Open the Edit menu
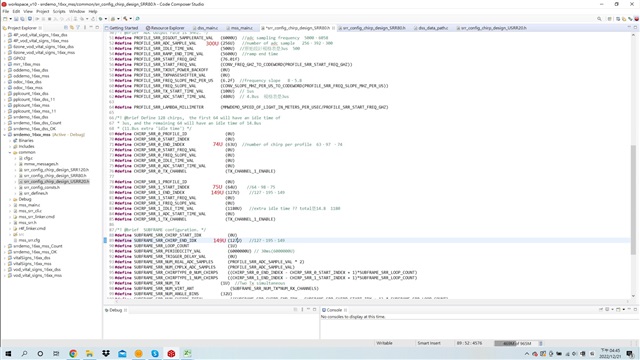The height and width of the screenshot is (360, 640). point(16,11)
